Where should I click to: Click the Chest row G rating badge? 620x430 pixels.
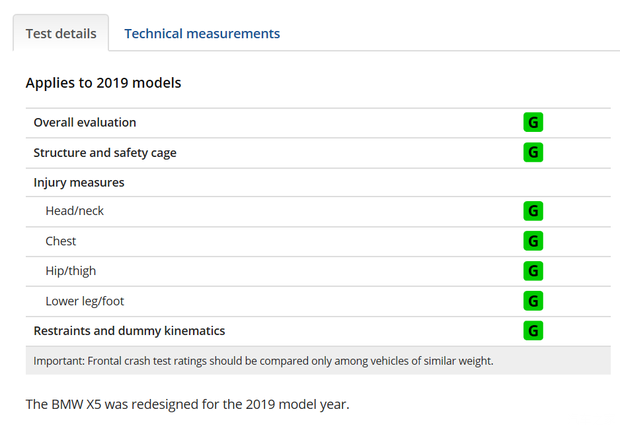coord(533,241)
